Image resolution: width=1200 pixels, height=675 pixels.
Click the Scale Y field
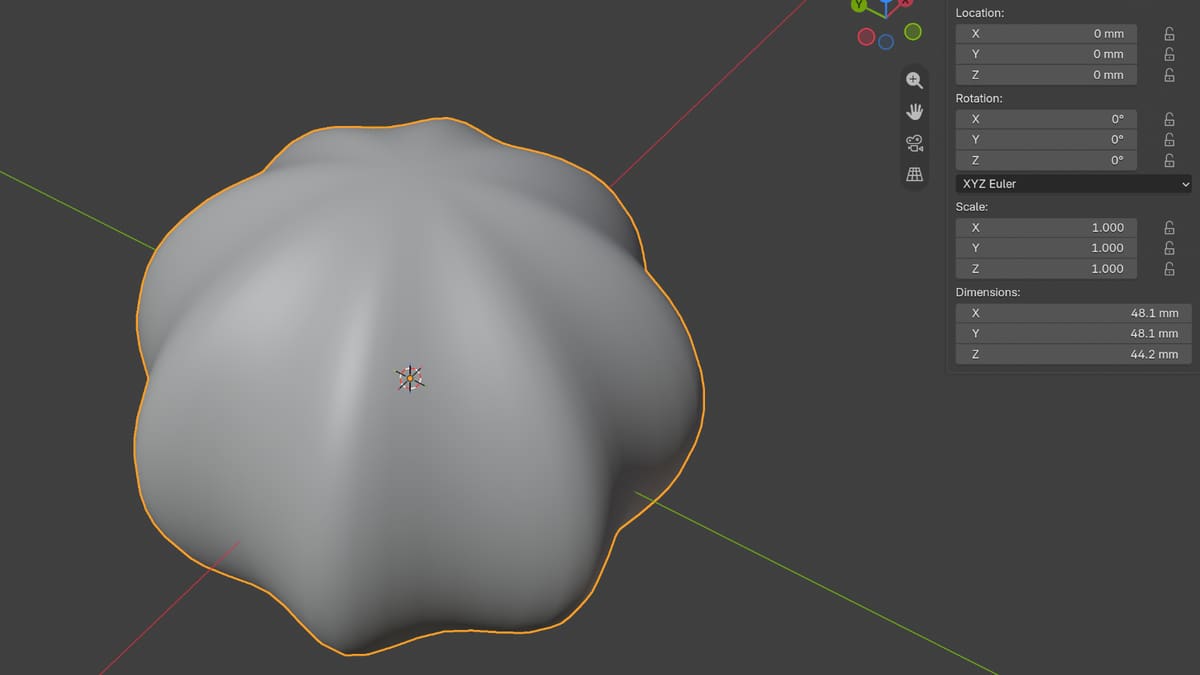[x=1047, y=248]
